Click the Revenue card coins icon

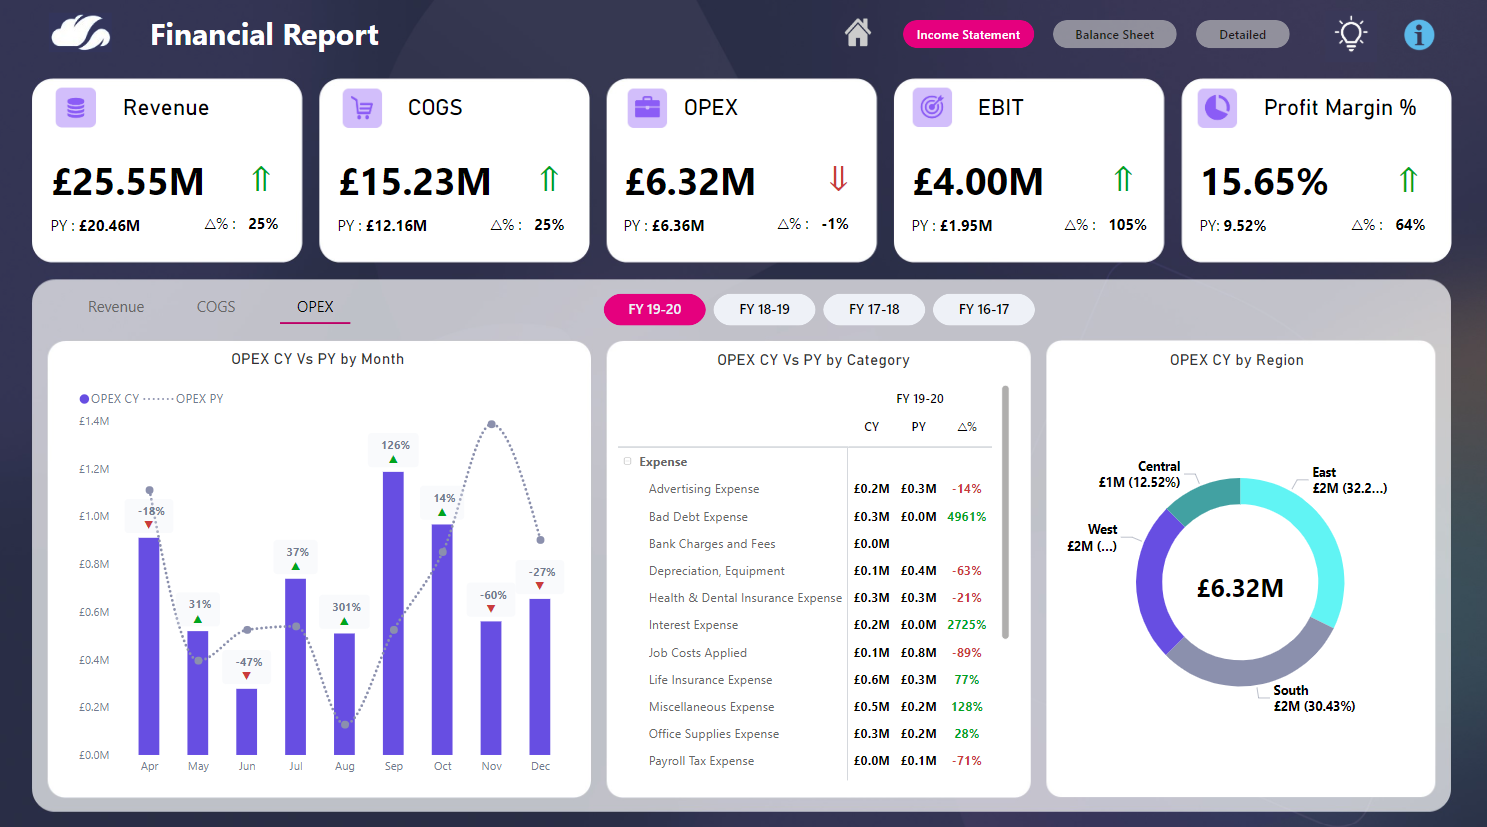coord(76,108)
